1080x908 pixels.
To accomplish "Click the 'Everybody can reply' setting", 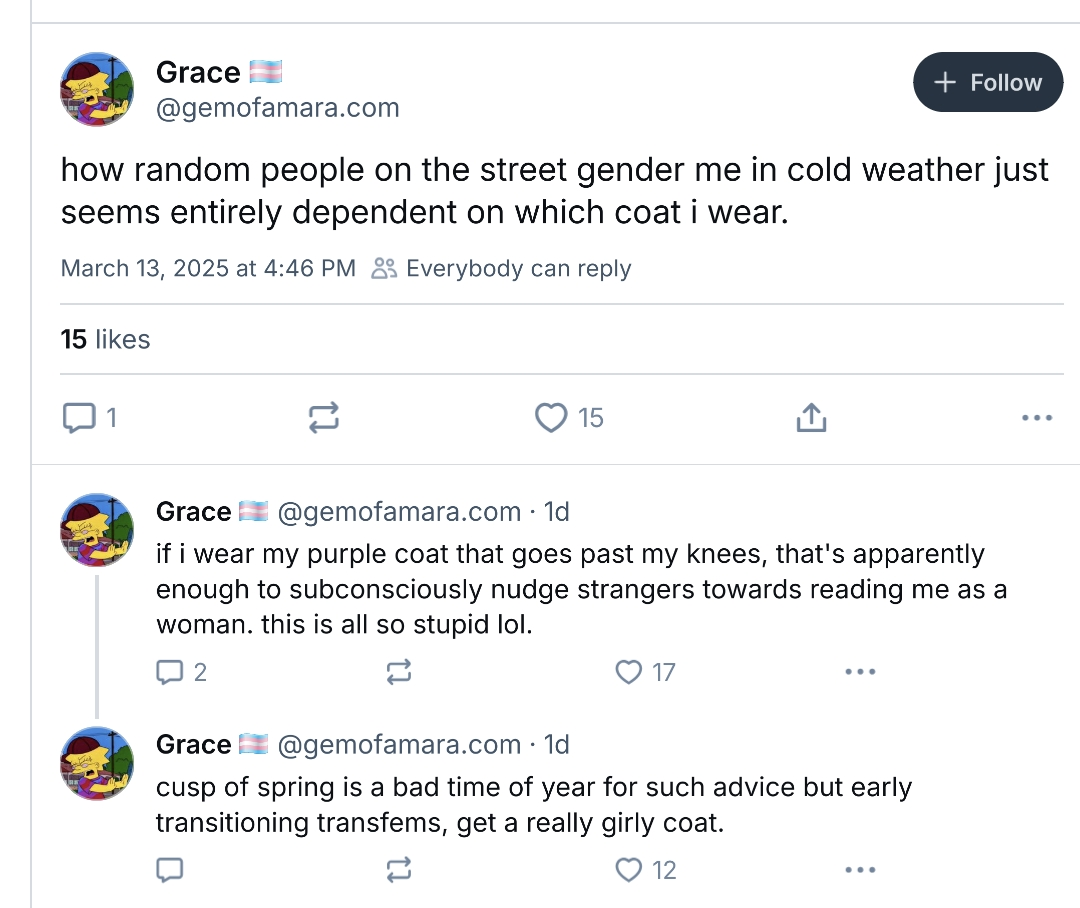I will pyautogui.click(x=503, y=269).
